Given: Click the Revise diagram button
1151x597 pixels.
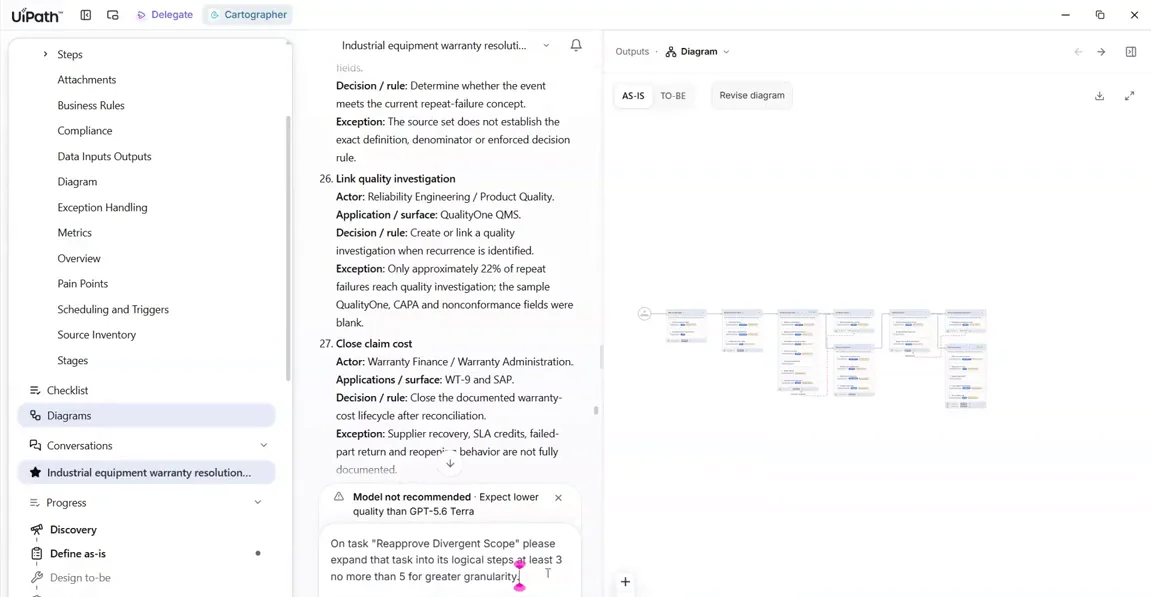Looking at the screenshot, I should pyautogui.click(x=752, y=95).
